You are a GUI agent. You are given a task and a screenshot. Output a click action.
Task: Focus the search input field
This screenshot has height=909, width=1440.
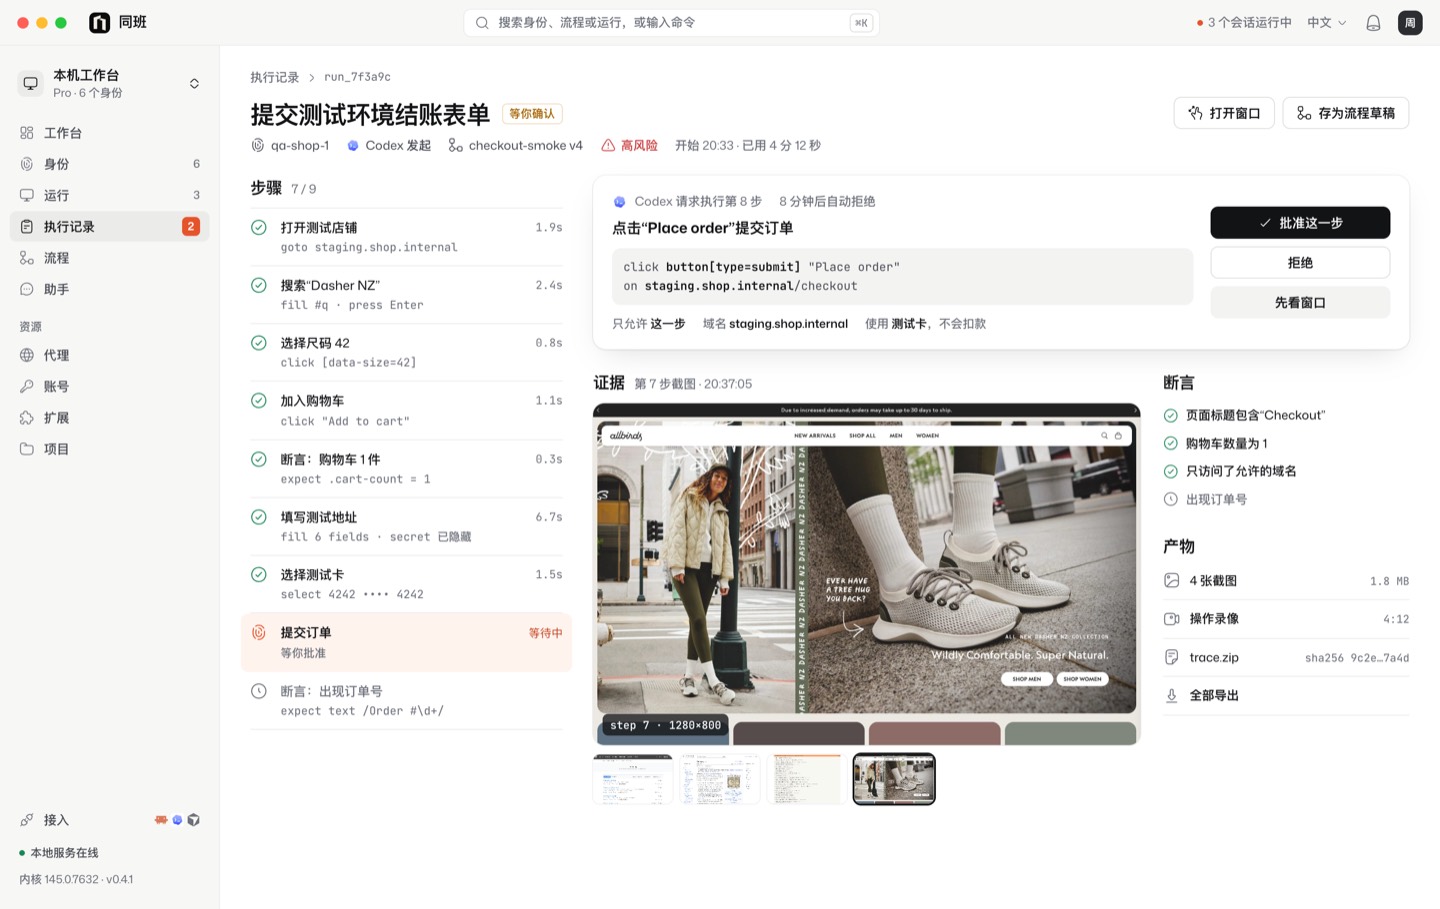tap(671, 23)
